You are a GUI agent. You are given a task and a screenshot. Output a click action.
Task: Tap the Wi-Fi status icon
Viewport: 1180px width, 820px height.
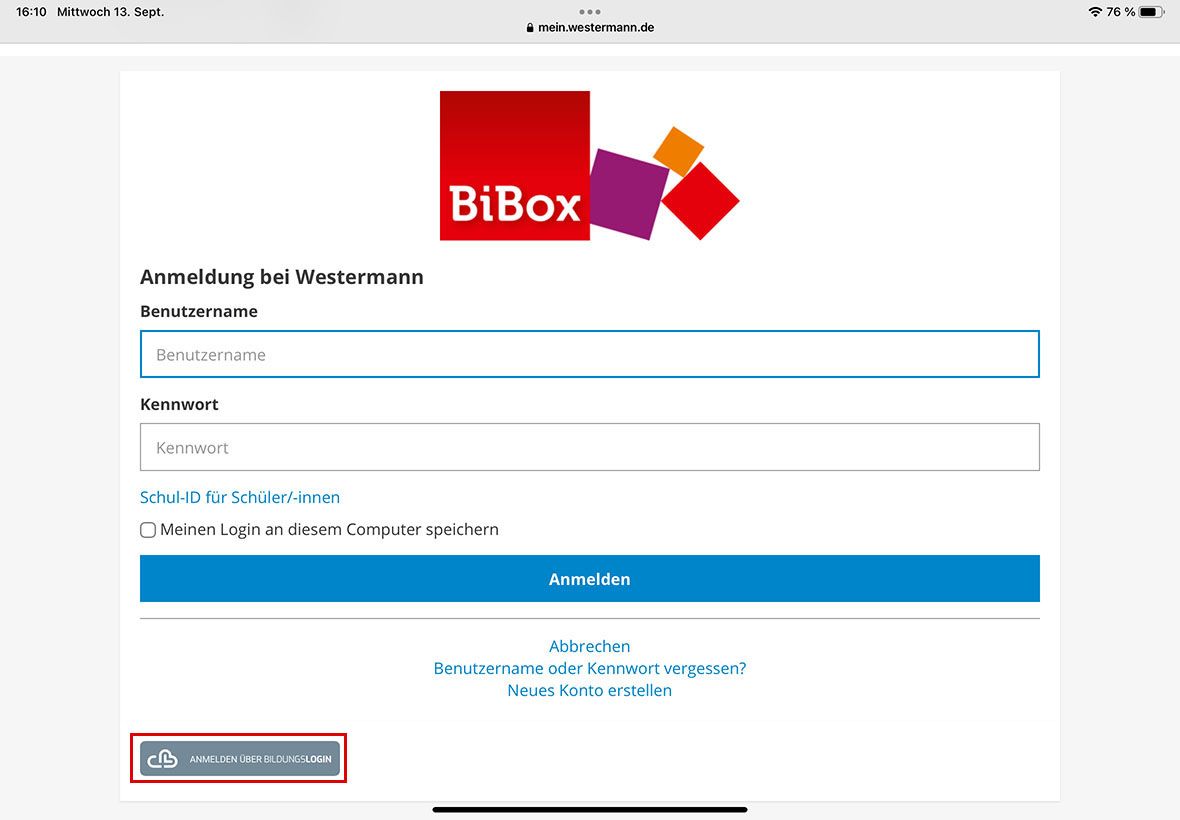pyautogui.click(x=1095, y=12)
